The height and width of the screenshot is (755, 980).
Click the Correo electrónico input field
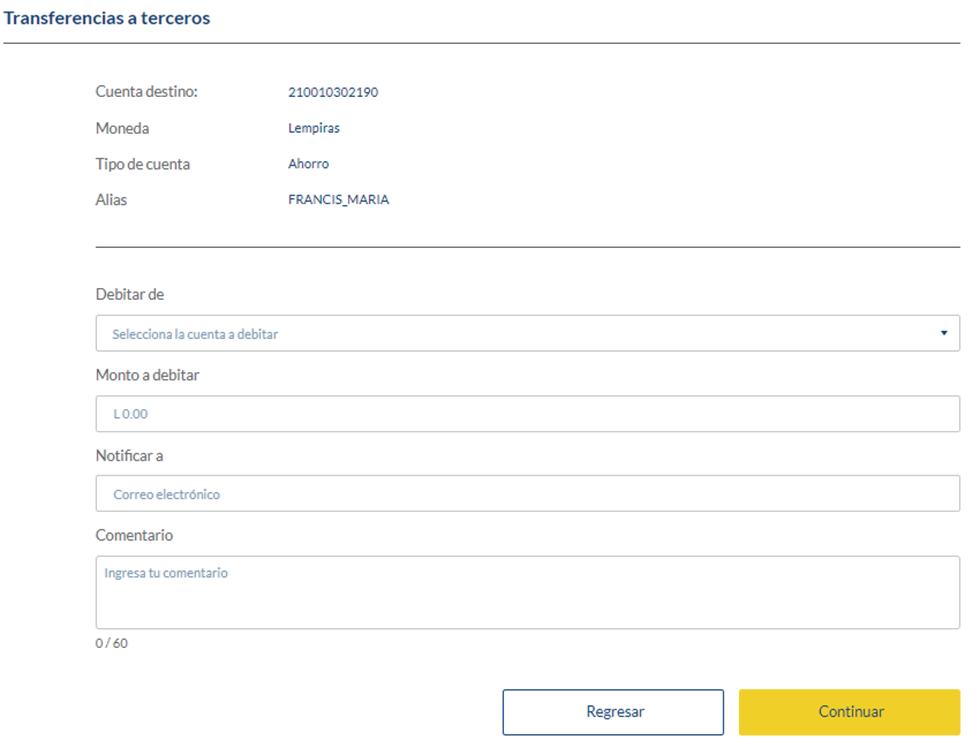click(528, 494)
